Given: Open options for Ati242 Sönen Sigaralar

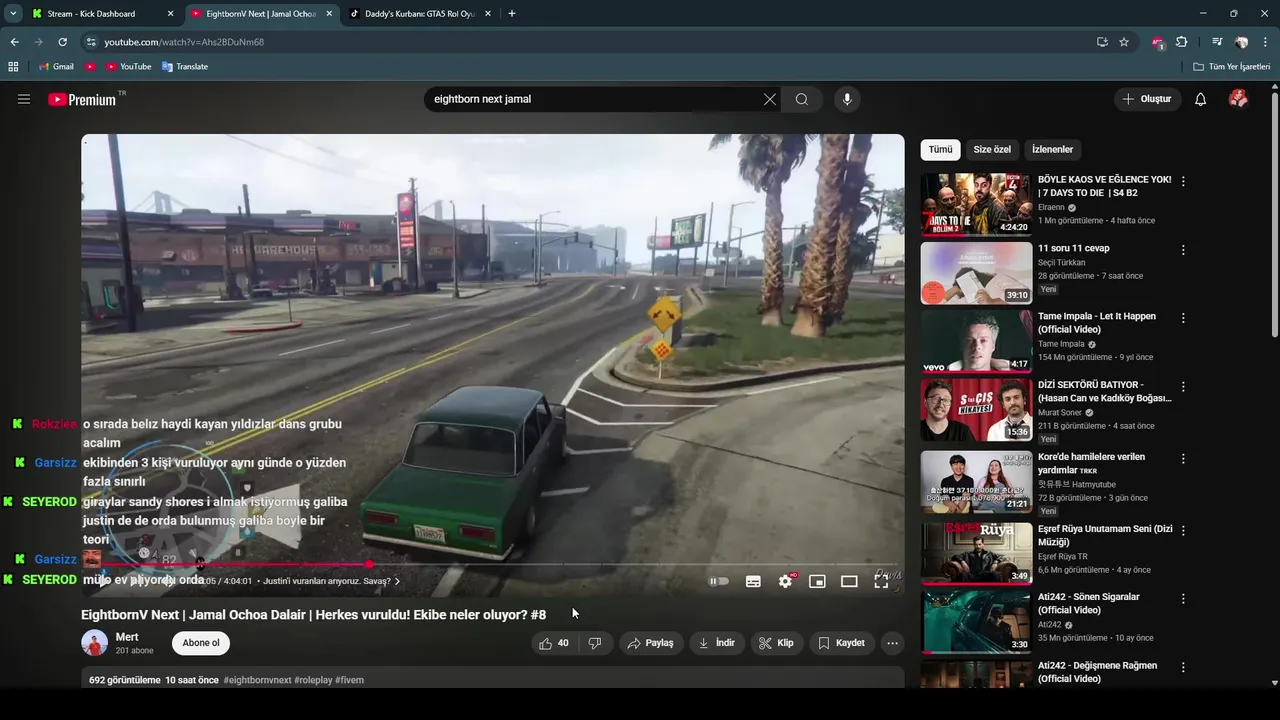Looking at the screenshot, I should click(x=1183, y=599).
